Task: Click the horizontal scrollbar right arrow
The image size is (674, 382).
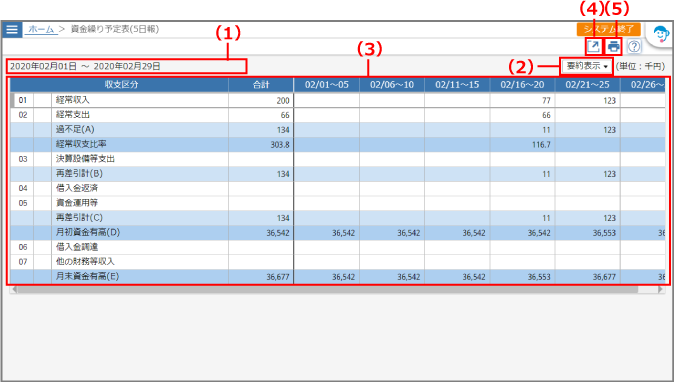Action: 661,290
